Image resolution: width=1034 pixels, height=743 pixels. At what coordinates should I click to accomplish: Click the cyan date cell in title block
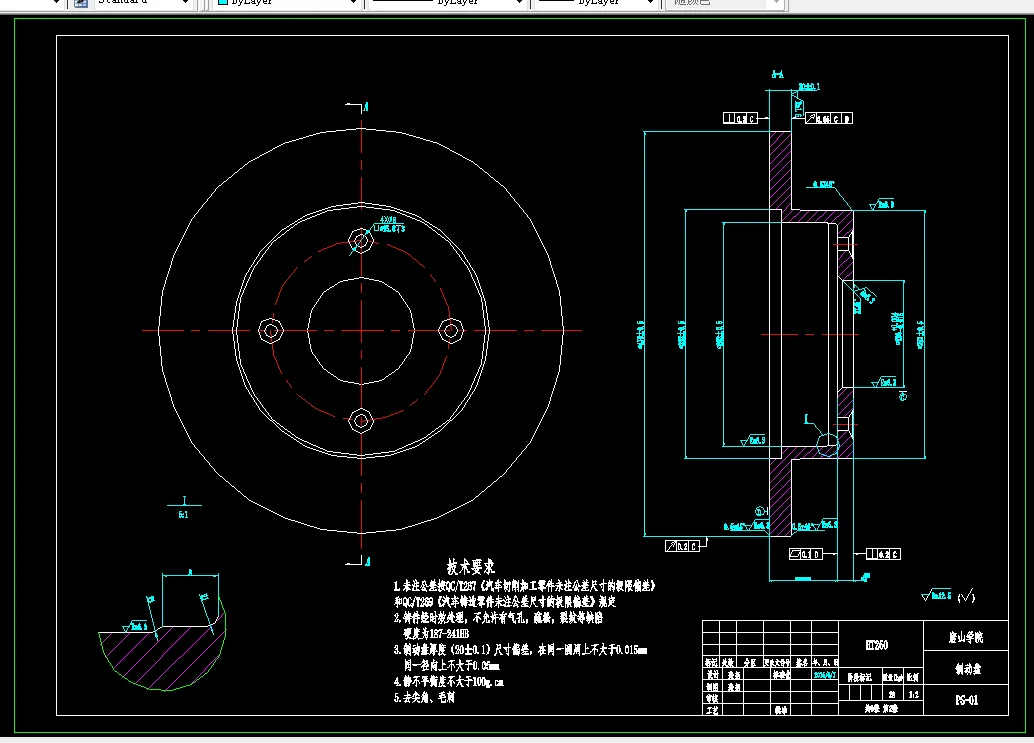point(824,675)
